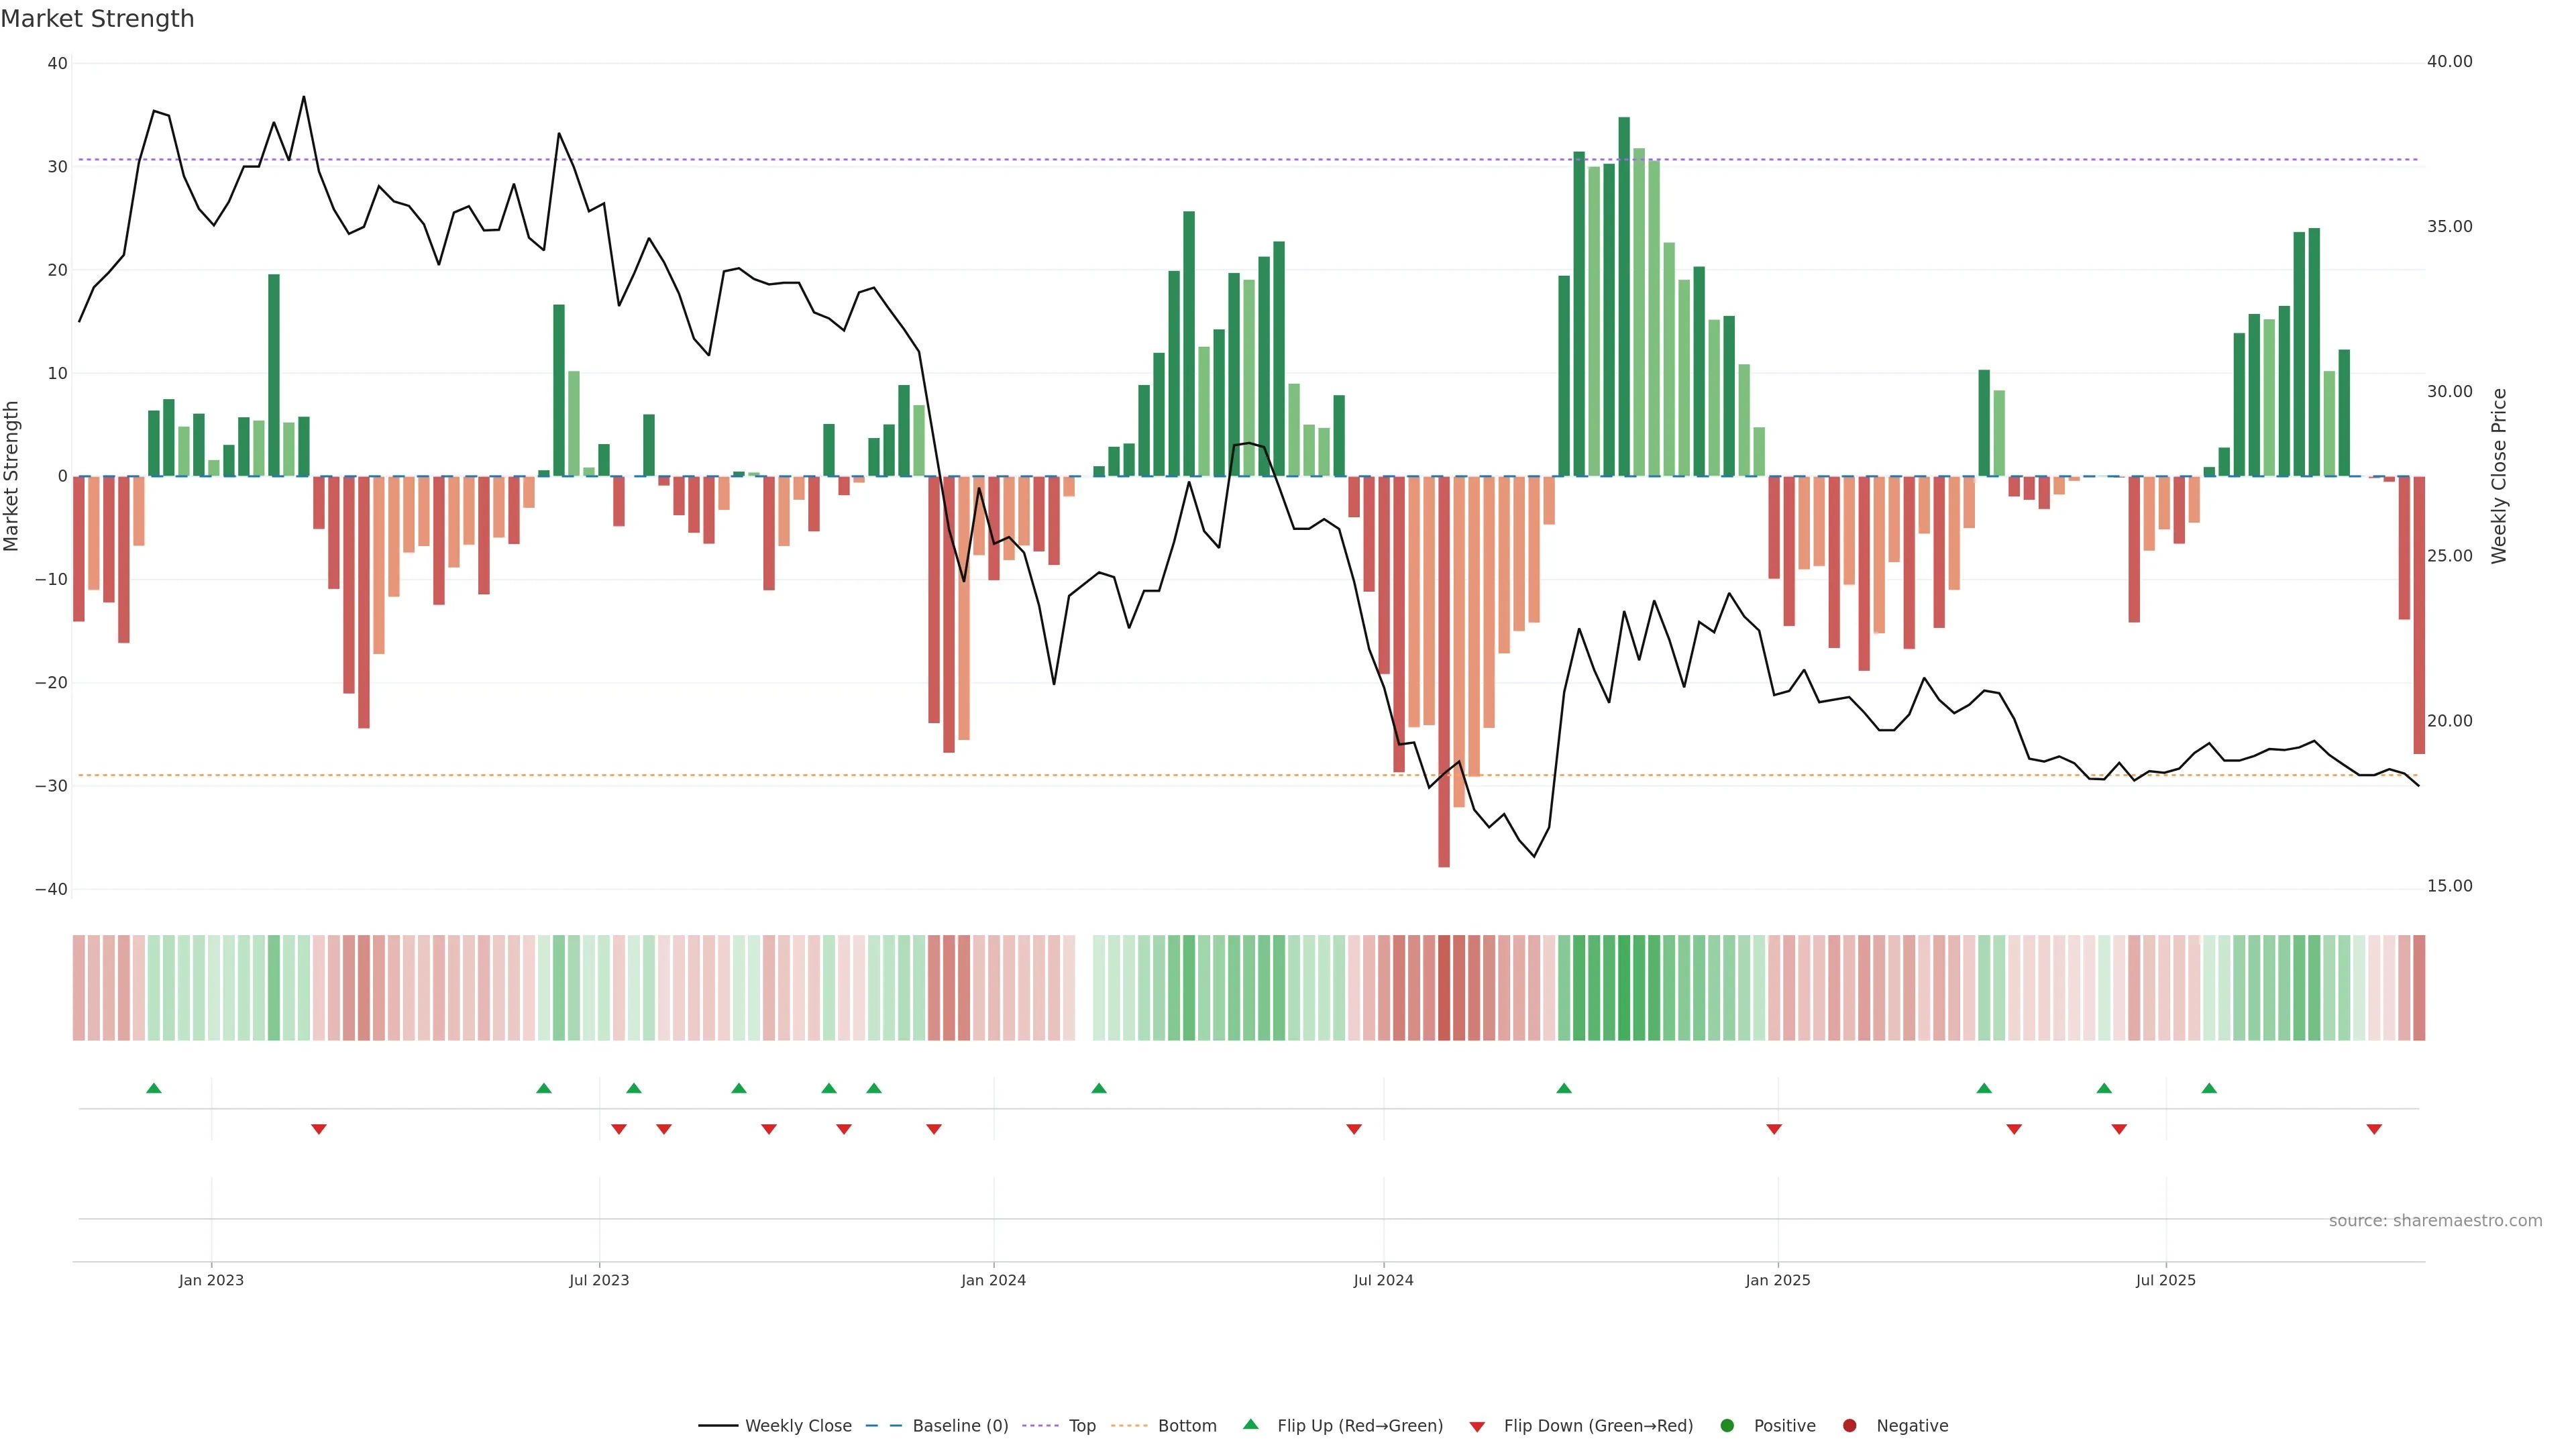Click the Market Strength chart title

(x=97, y=19)
